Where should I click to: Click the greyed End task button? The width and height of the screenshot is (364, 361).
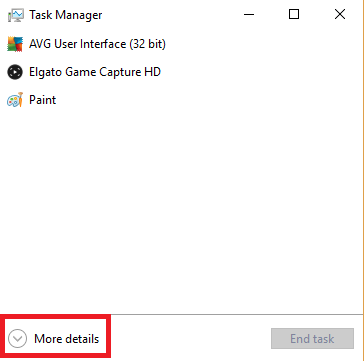tap(312, 339)
